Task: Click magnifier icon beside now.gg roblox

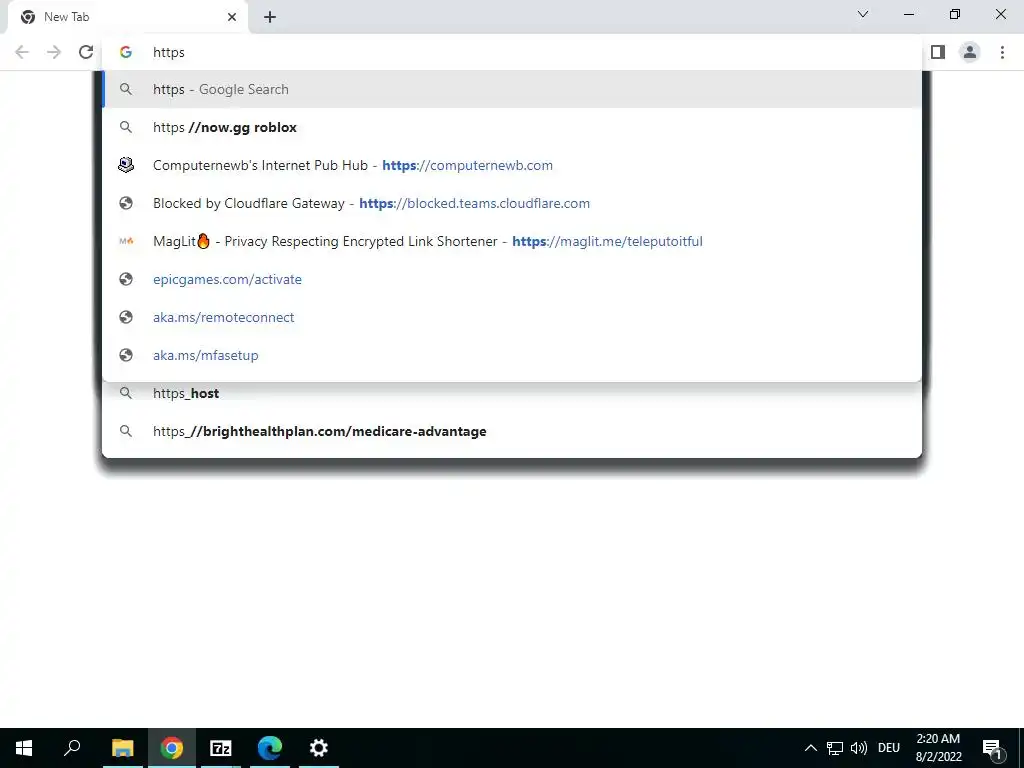Action: click(126, 127)
